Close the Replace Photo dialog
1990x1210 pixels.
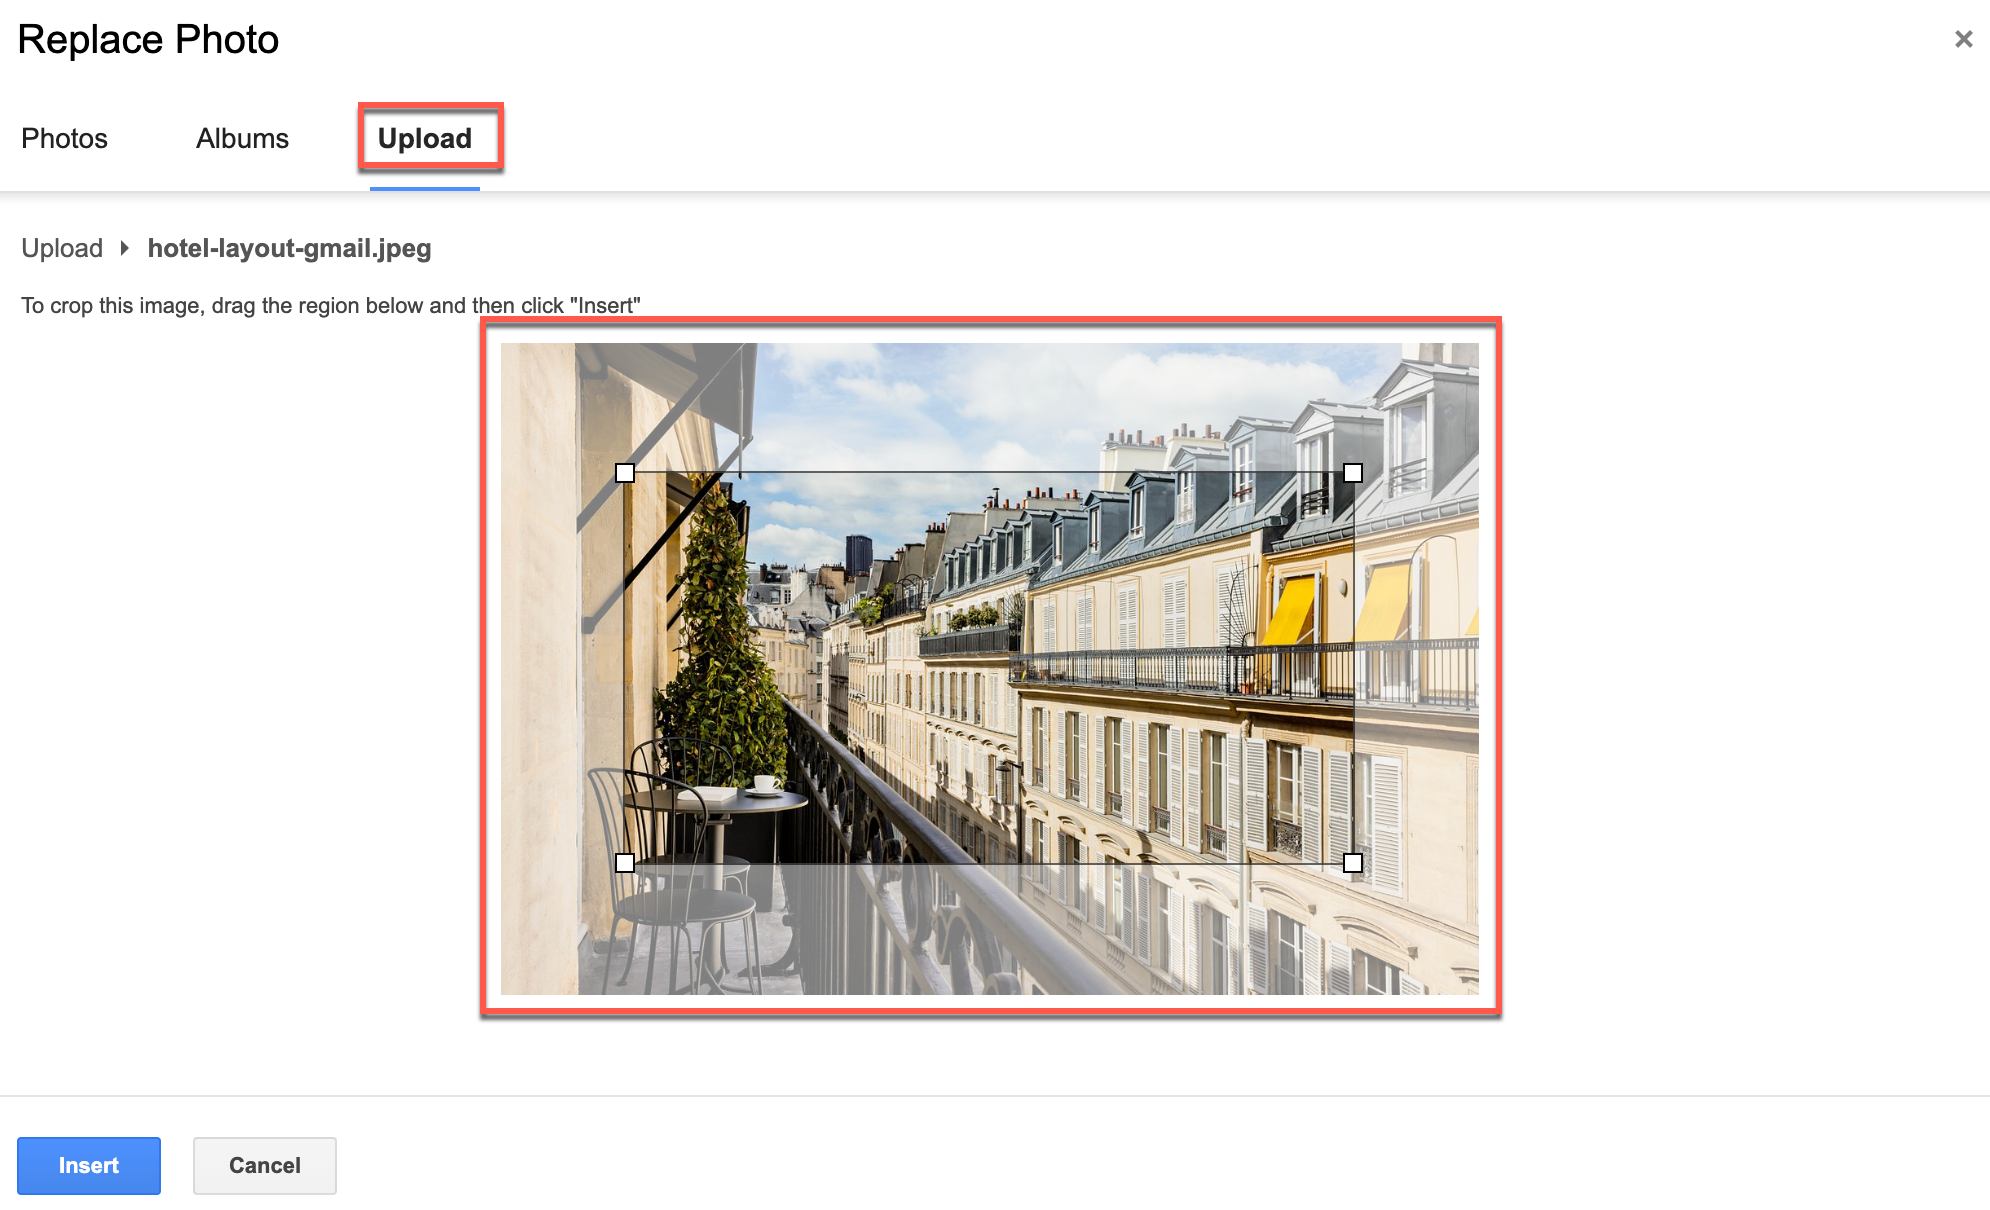click(1963, 39)
